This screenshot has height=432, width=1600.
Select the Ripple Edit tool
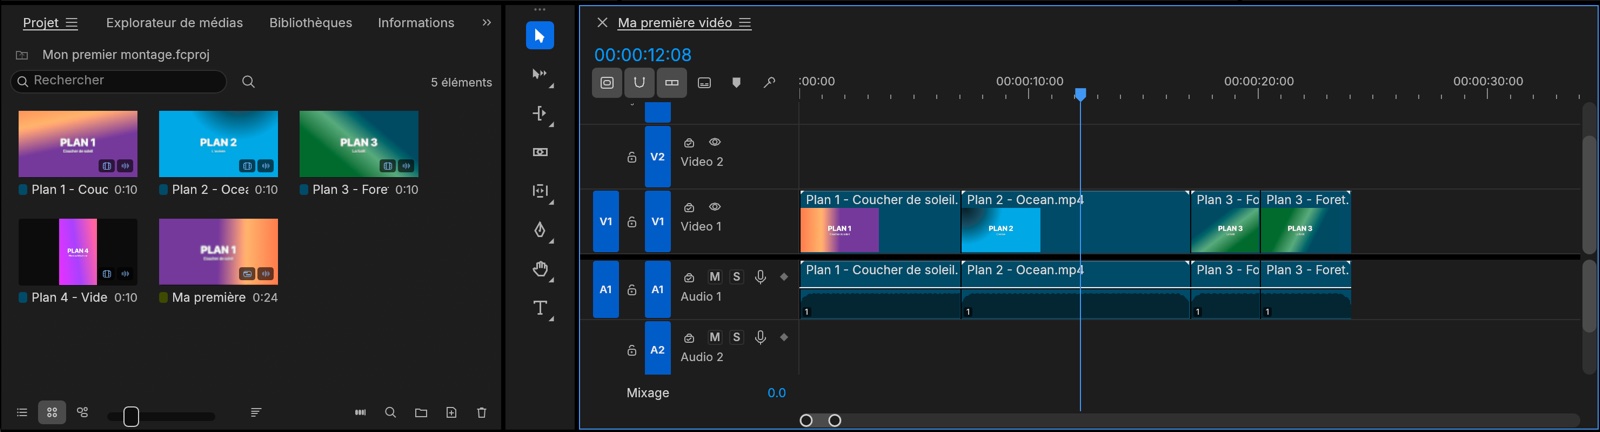[x=540, y=113]
